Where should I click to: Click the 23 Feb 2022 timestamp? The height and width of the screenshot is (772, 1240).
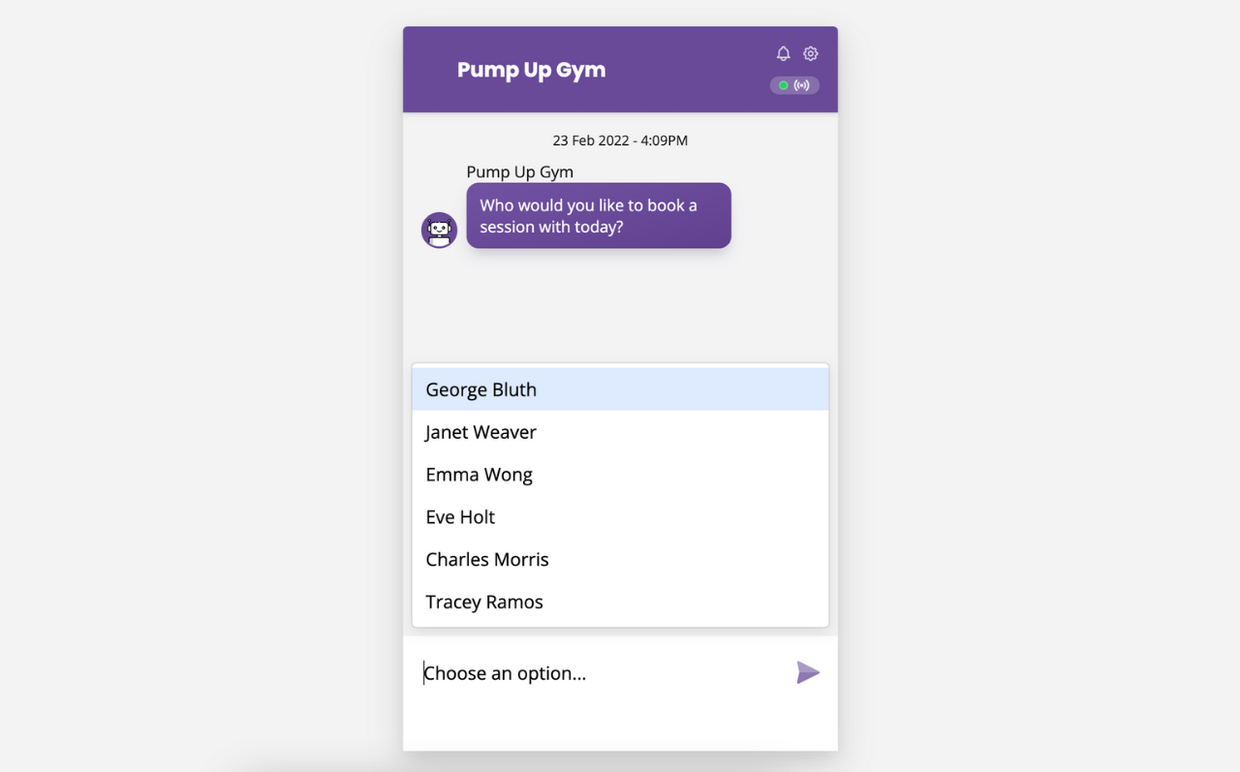click(x=620, y=141)
